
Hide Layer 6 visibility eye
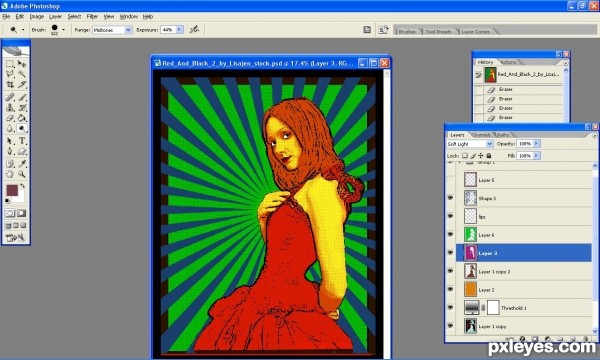click(x=450, y=235)
